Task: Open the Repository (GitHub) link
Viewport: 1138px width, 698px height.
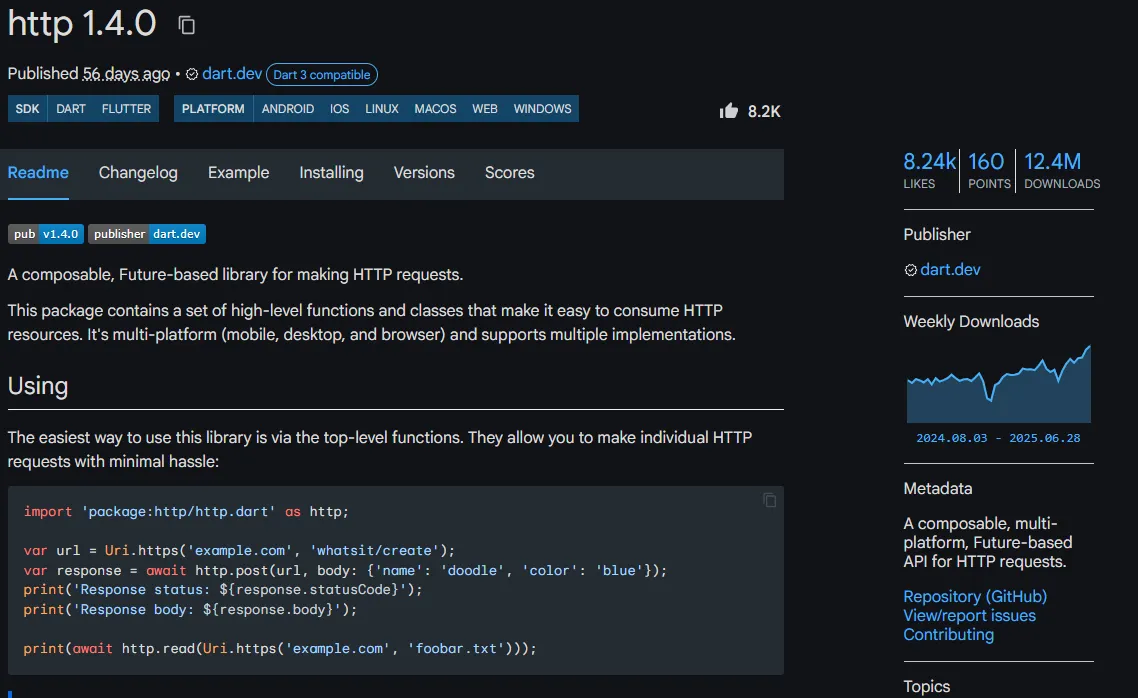Action: point(975,596)
